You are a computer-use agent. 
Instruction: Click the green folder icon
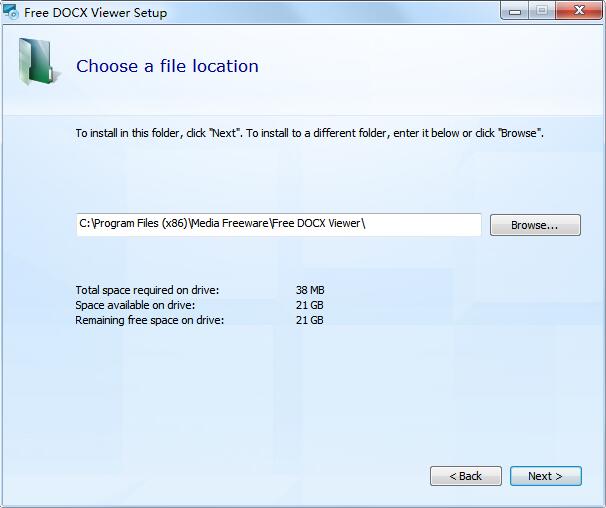point(39,62)
